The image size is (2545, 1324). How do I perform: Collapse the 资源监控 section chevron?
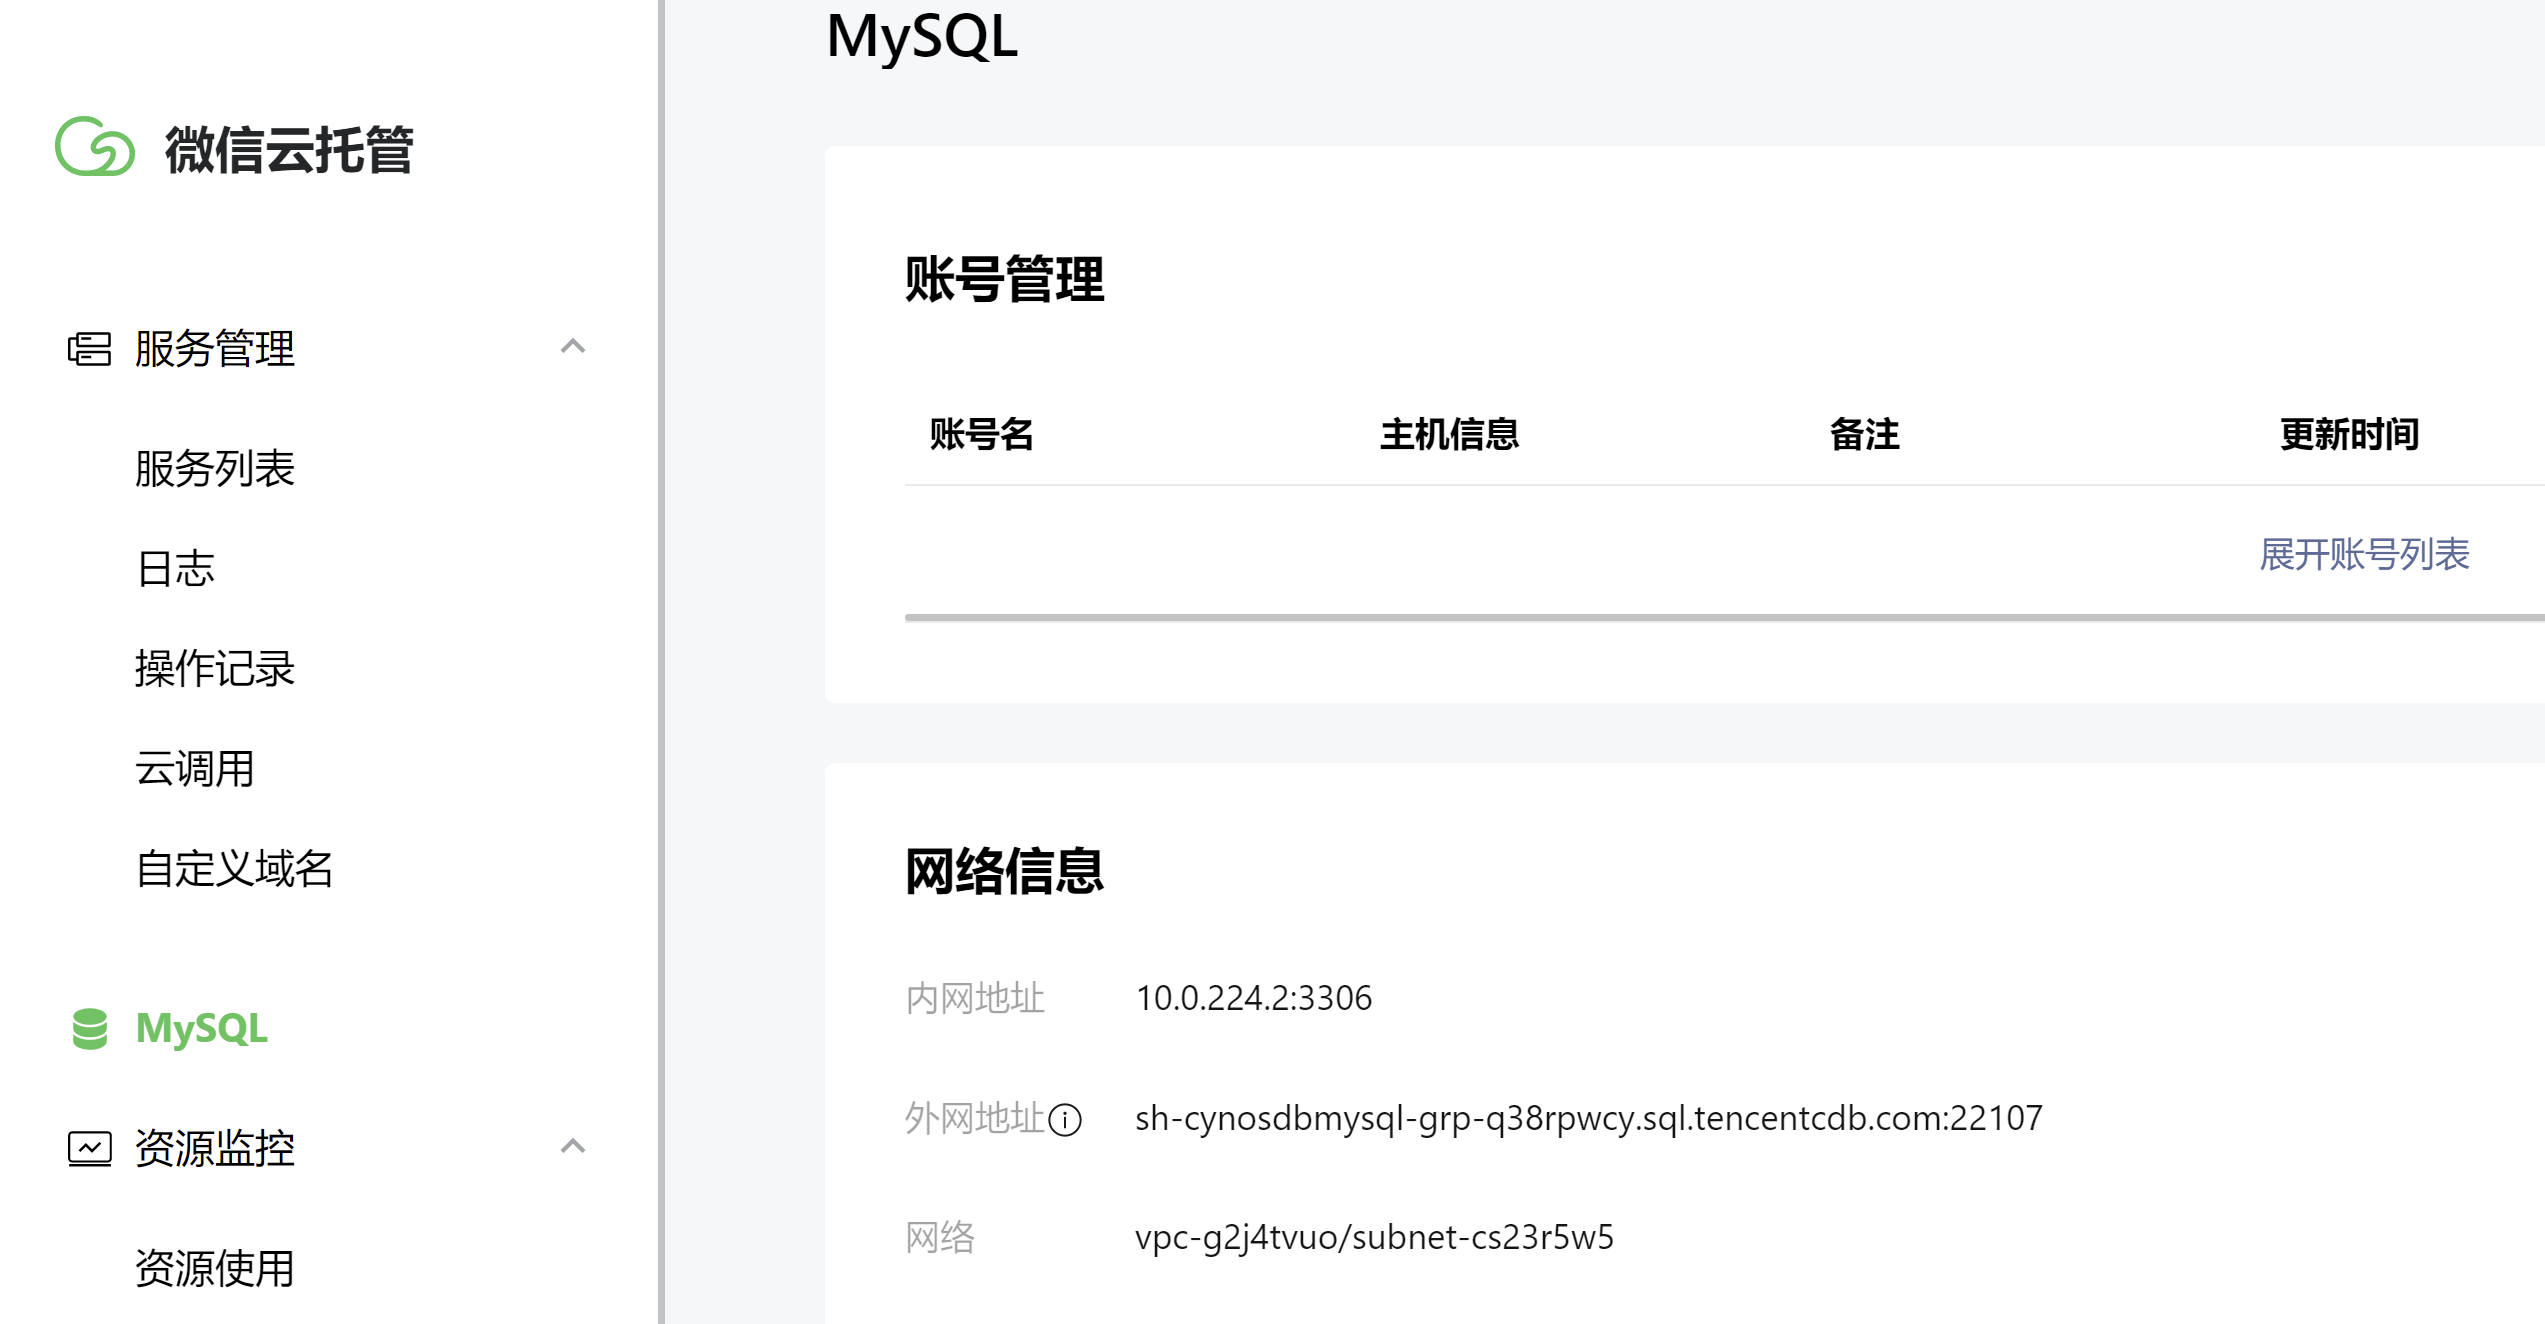click(x=573, y=1147)
